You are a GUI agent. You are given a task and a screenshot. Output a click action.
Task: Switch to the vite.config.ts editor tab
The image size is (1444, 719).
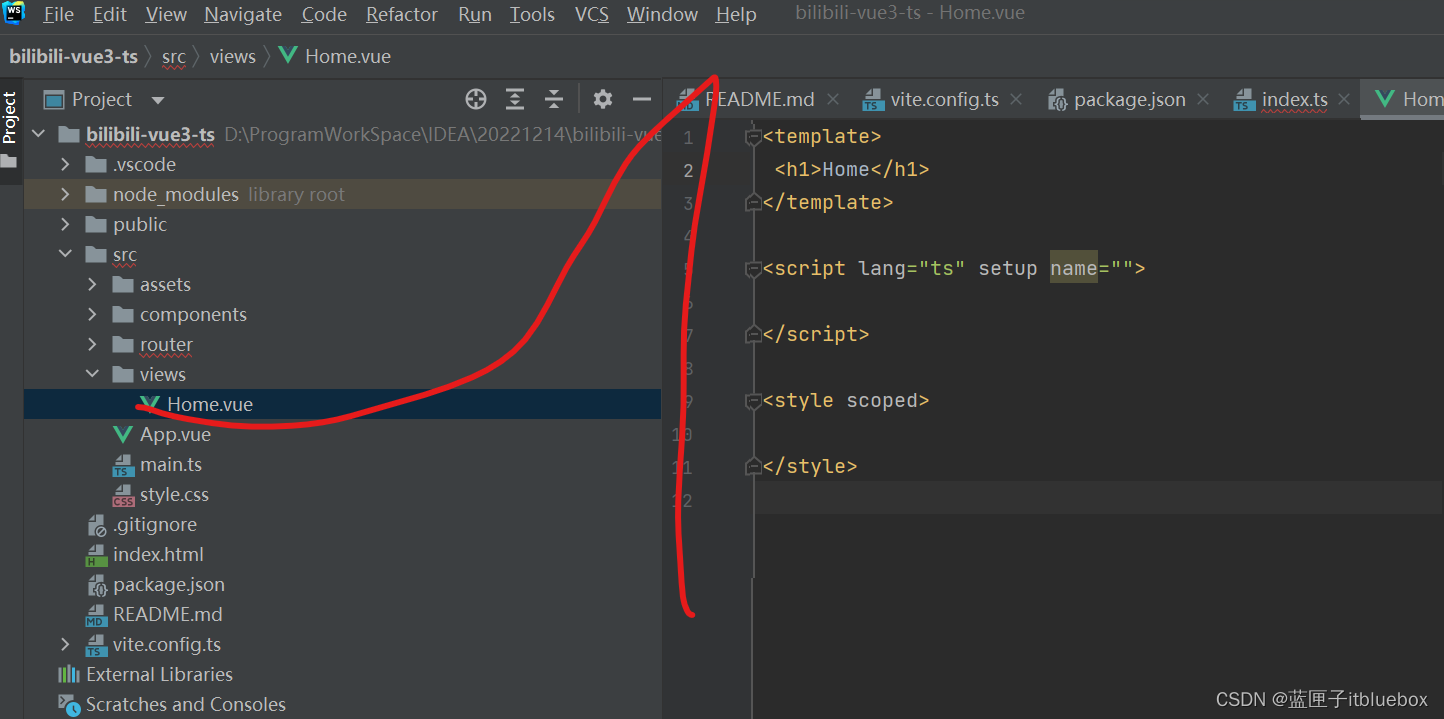click(944, 99)
